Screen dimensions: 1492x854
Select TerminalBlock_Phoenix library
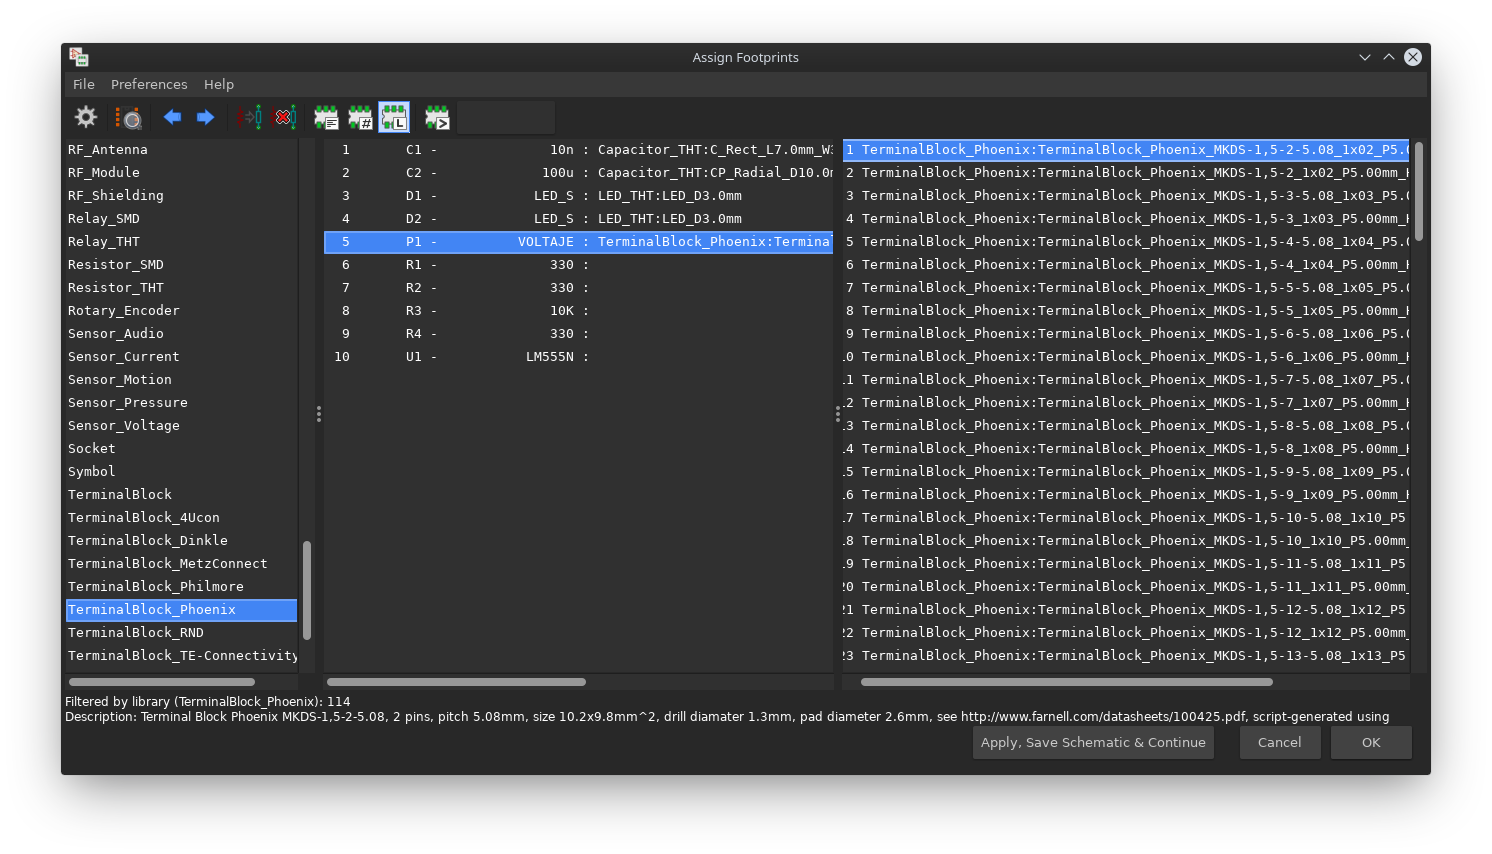coord(182,610)
